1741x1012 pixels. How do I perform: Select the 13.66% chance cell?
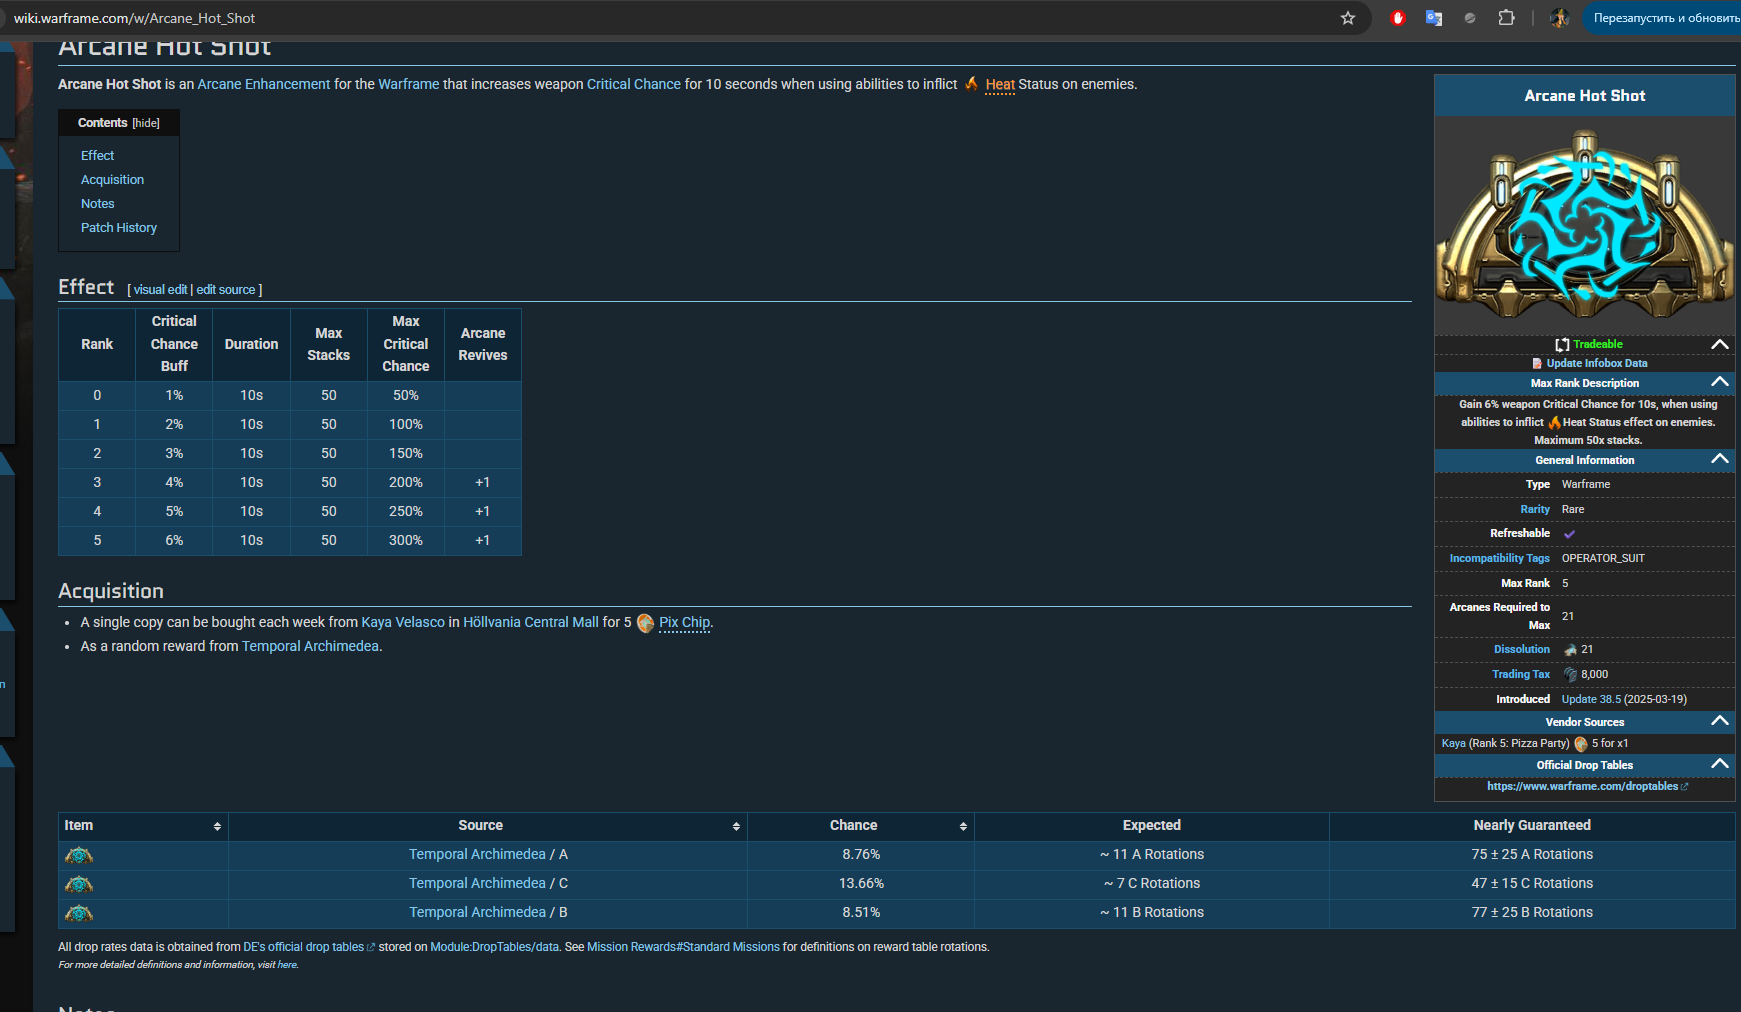[861, 883]
